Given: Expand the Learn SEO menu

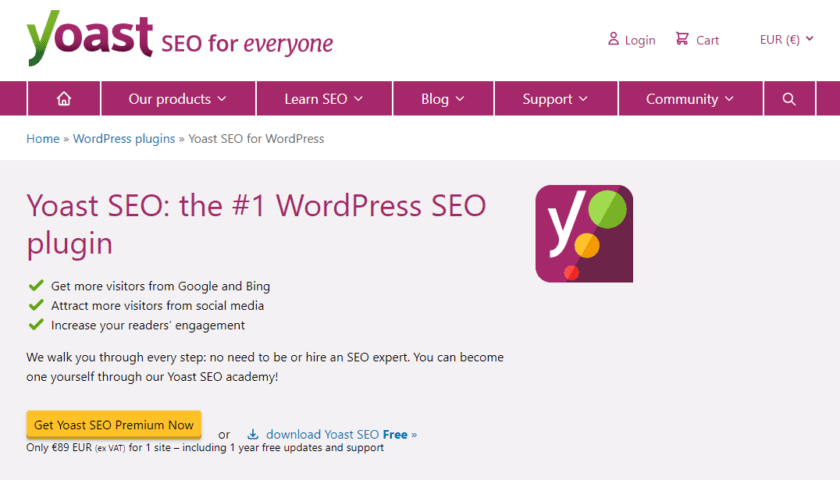Looking at the screenshot, I should pos(323,99).
